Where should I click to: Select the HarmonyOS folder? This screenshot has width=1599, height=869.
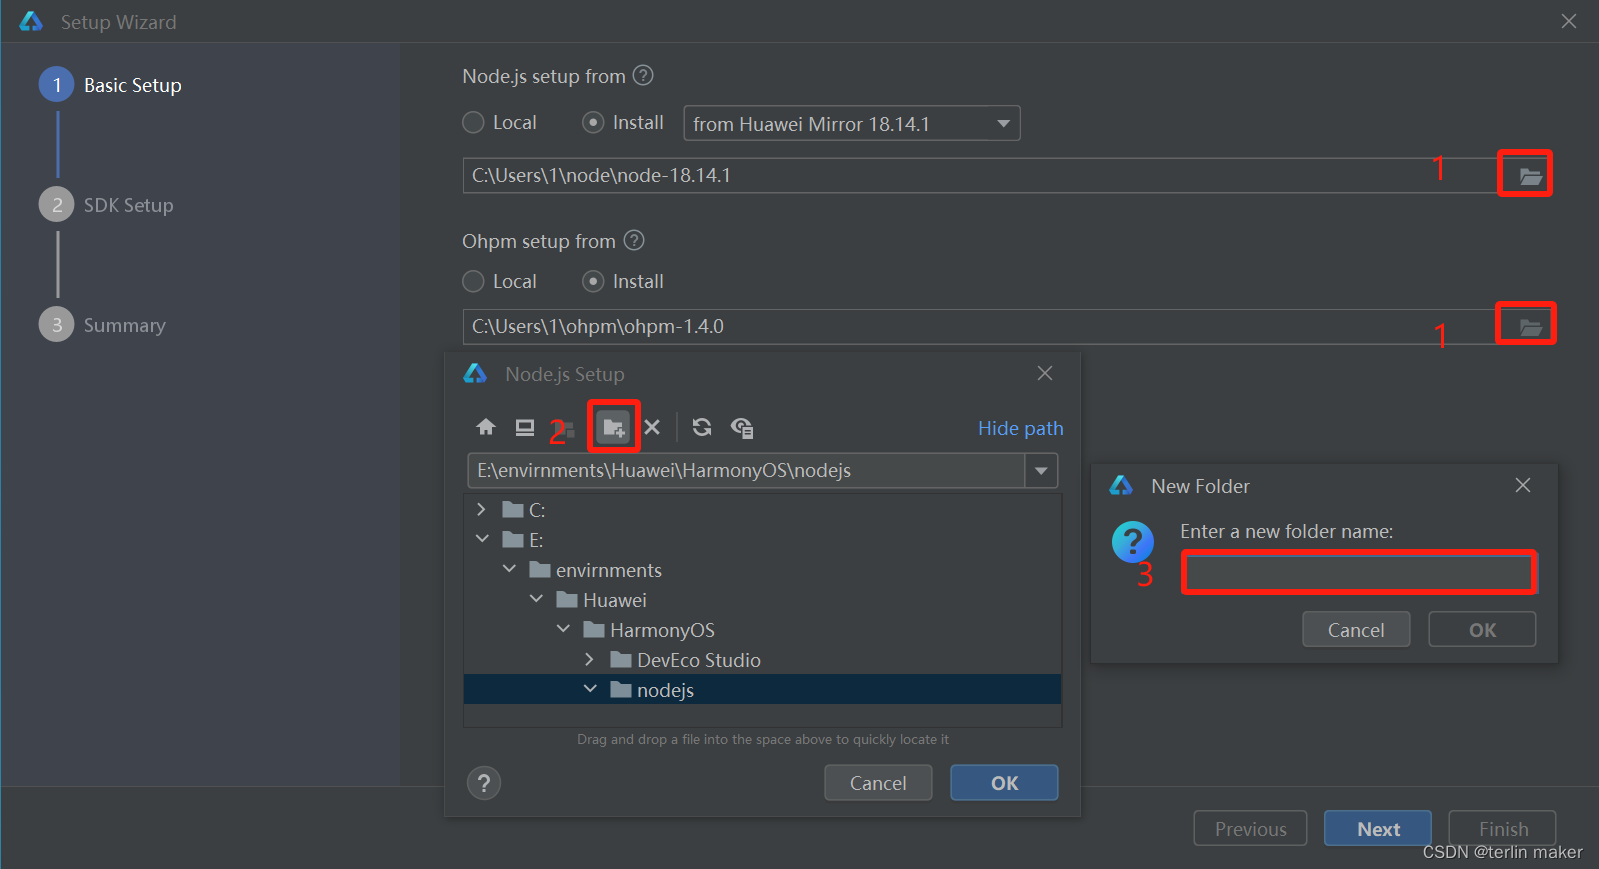click(x=762, y=630)
